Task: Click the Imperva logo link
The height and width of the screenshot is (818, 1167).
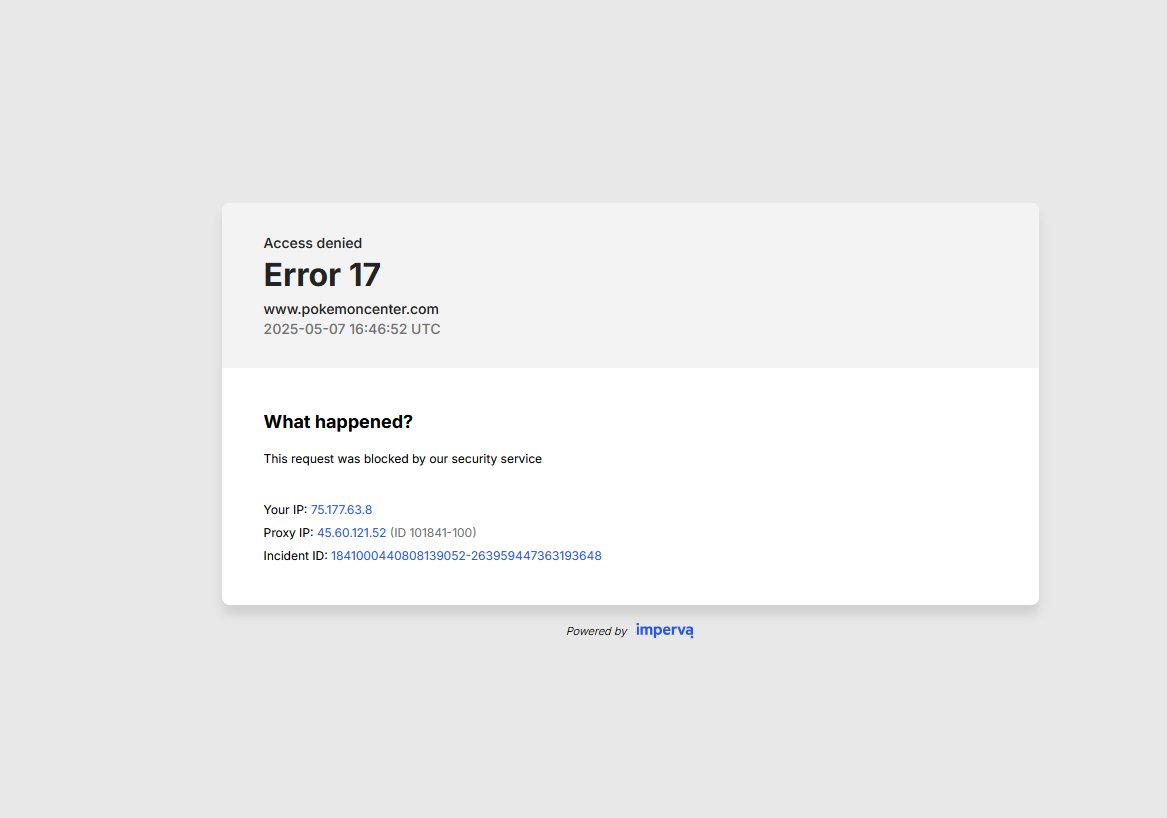Action: coord(665,630)
